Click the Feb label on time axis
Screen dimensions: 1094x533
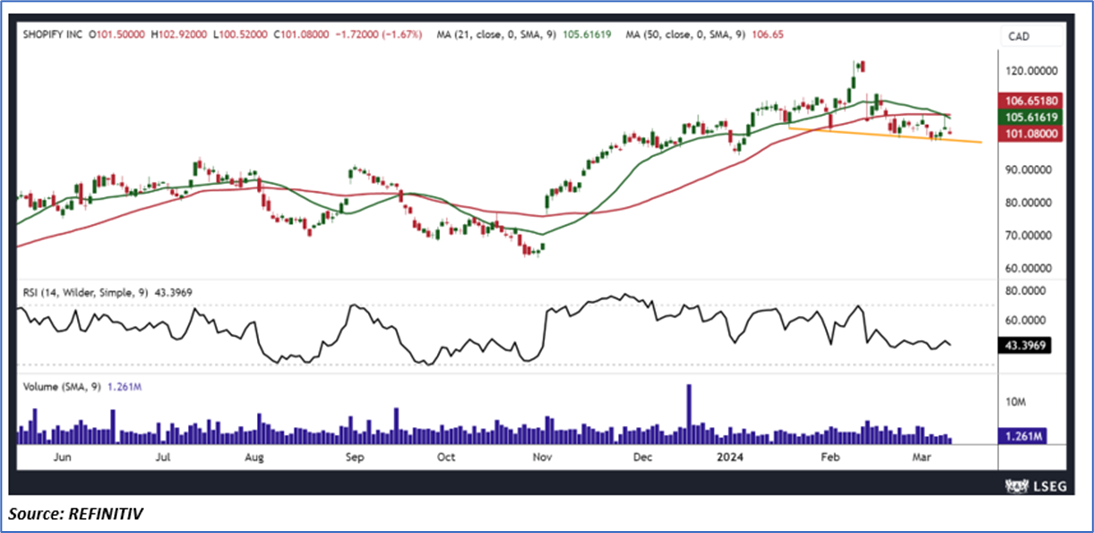830,458
